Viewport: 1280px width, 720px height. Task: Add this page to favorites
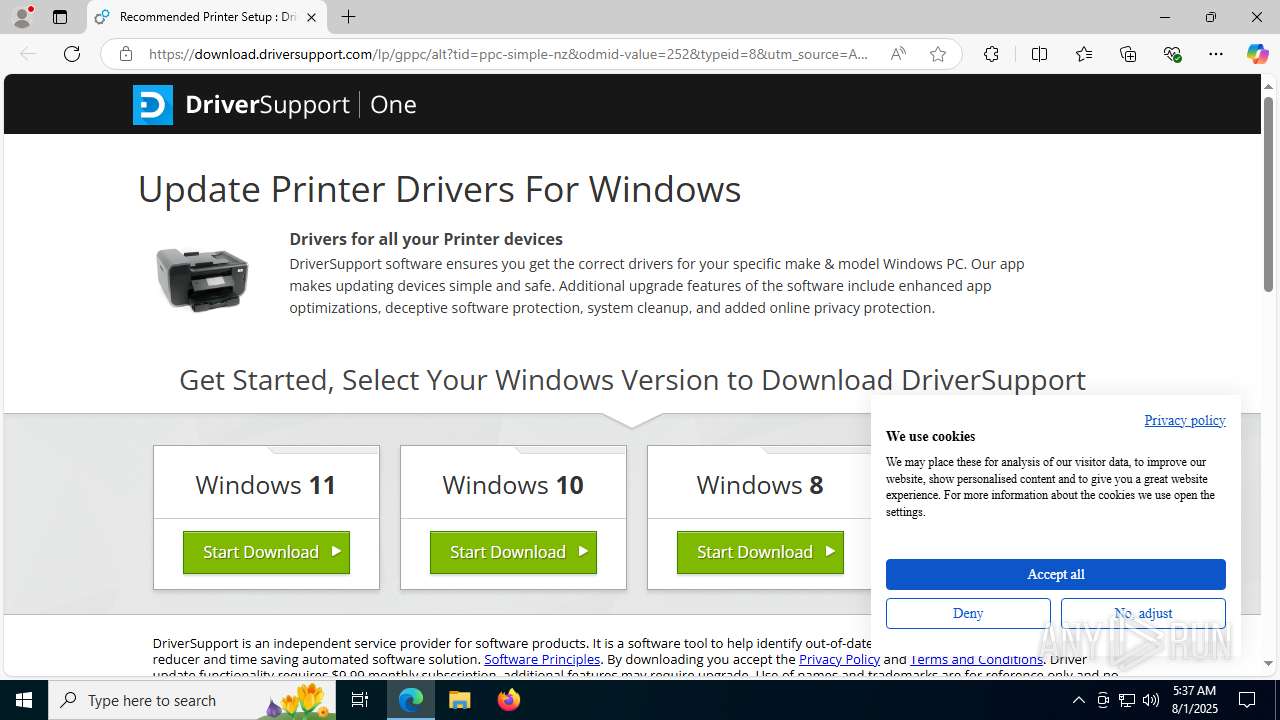click(x=937, y=54)
